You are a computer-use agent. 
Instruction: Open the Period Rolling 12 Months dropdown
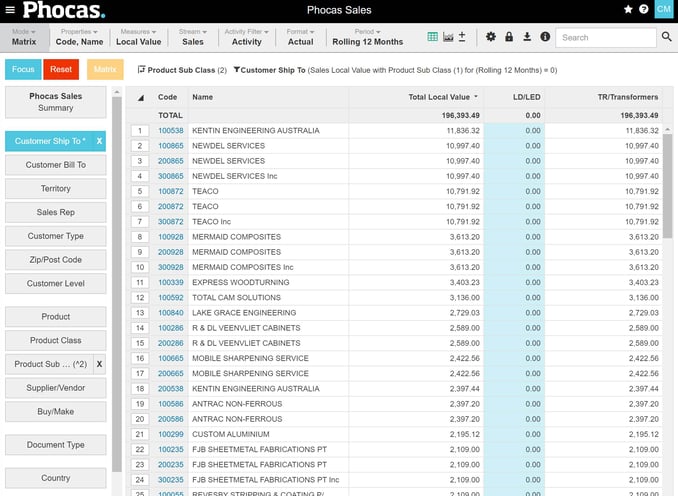(x=368, y=37)
